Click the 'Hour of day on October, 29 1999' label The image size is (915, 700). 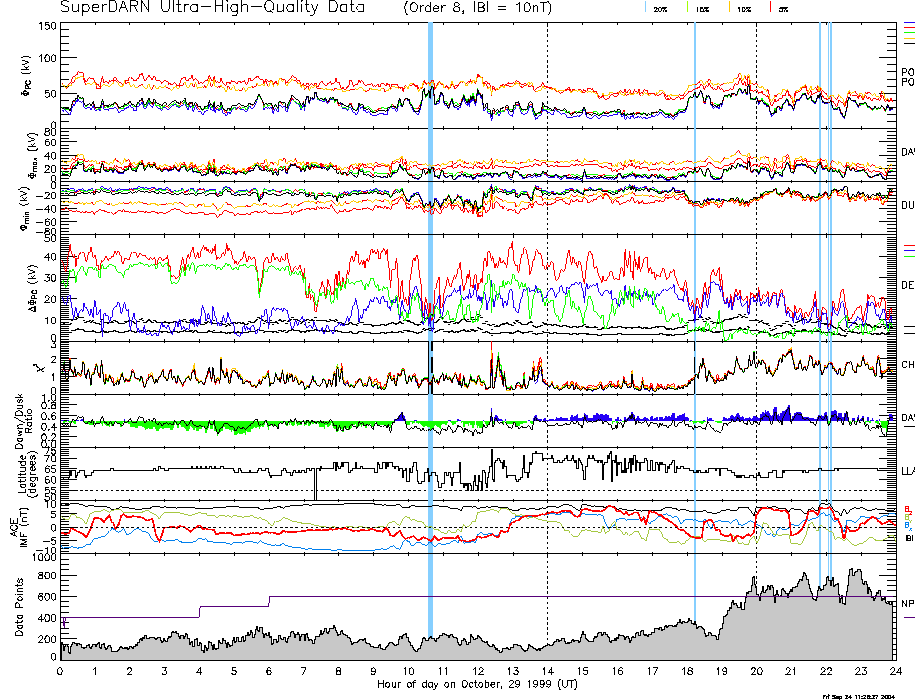[477, 685]
